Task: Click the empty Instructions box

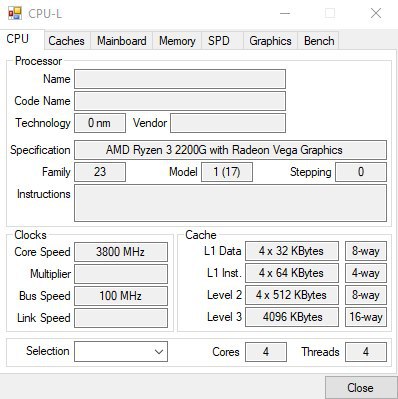Action: (230, 203)
